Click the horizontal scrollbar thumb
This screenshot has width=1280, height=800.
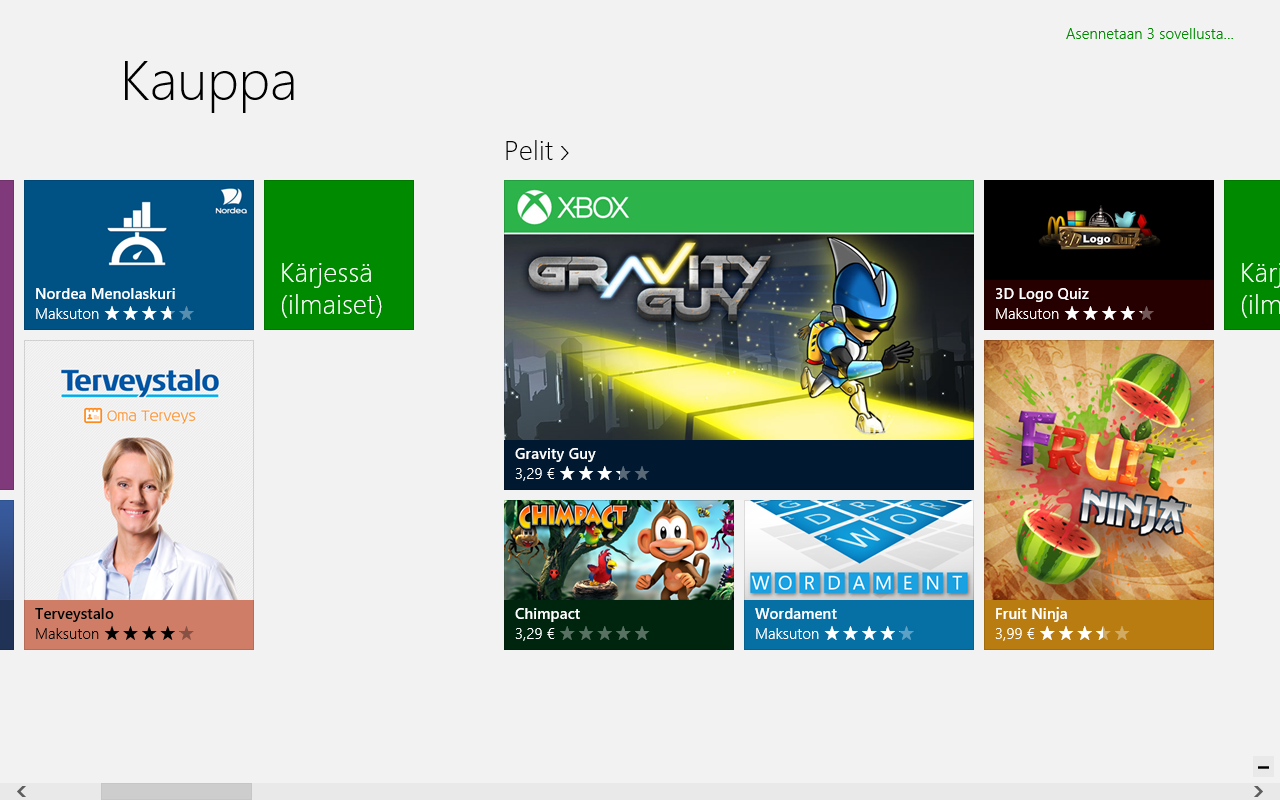pyautogui.click(x=176, y=791)
